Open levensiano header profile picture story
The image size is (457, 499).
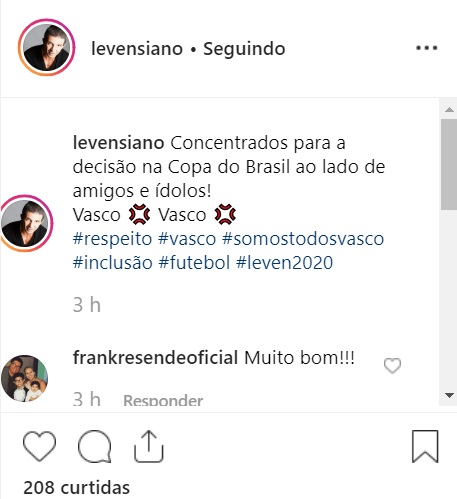[46, 47]
